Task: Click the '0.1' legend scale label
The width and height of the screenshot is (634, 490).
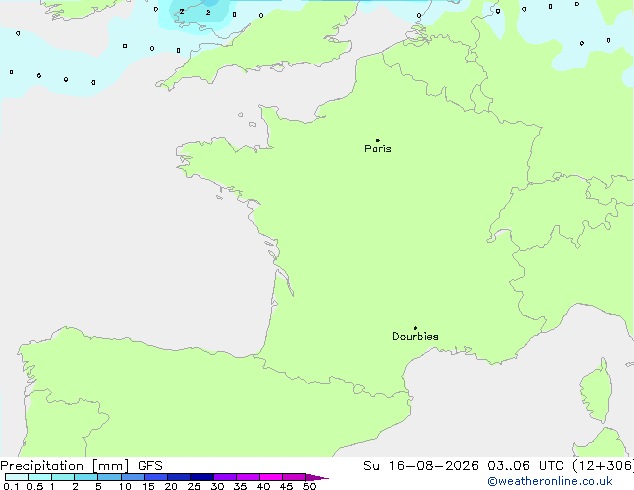Action: 11,486
